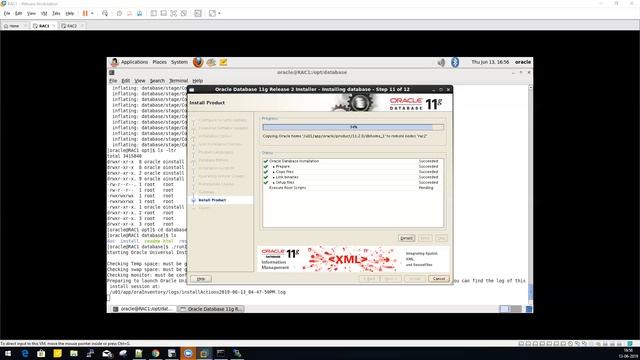Open the dropdown arrow beside the pause button
The height and width of the screenshot is (360, 640).
[x=92, y=13]
